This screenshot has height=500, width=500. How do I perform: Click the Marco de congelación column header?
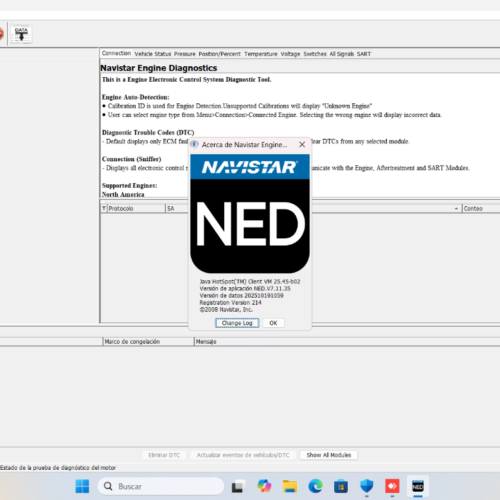(x=148, y=342)
